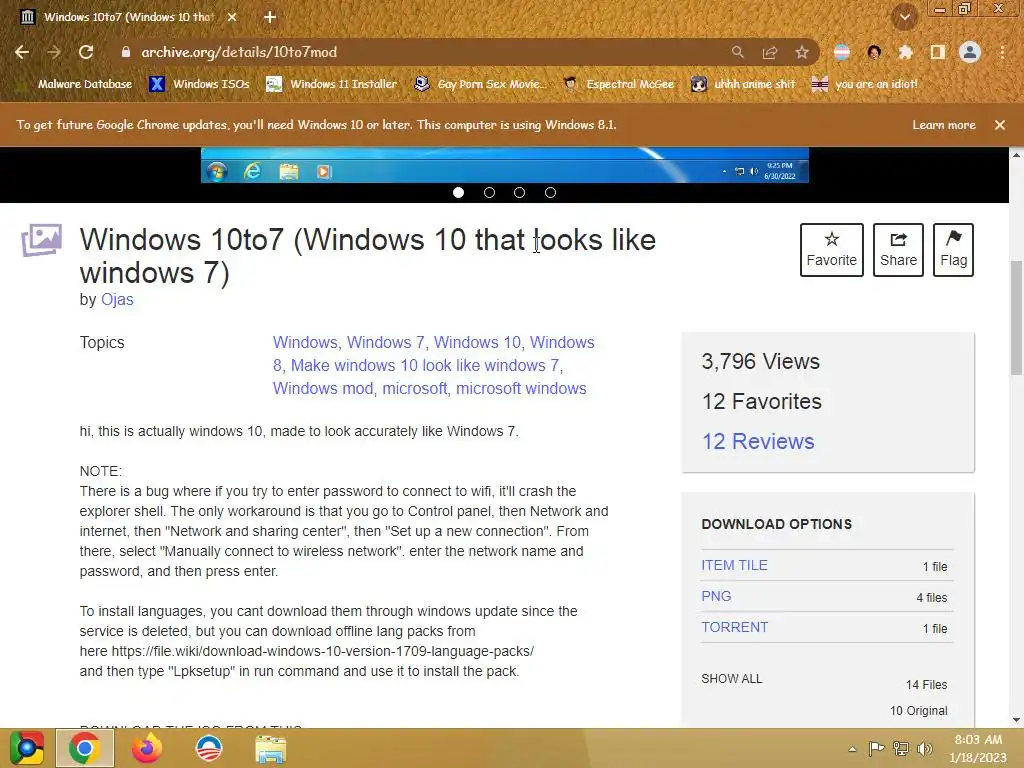Click the 3,796 Views text

click(x=760, y=362)
